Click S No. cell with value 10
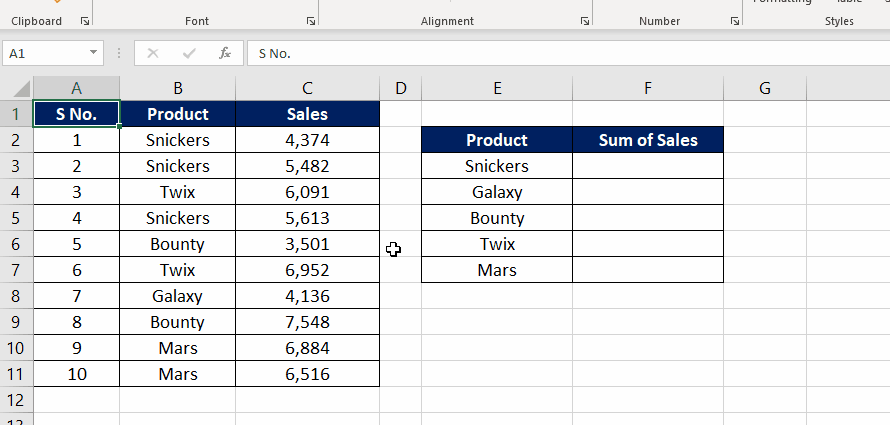Image resolution: width=890 pixels, height=425 pixels. tap(77, 374)
